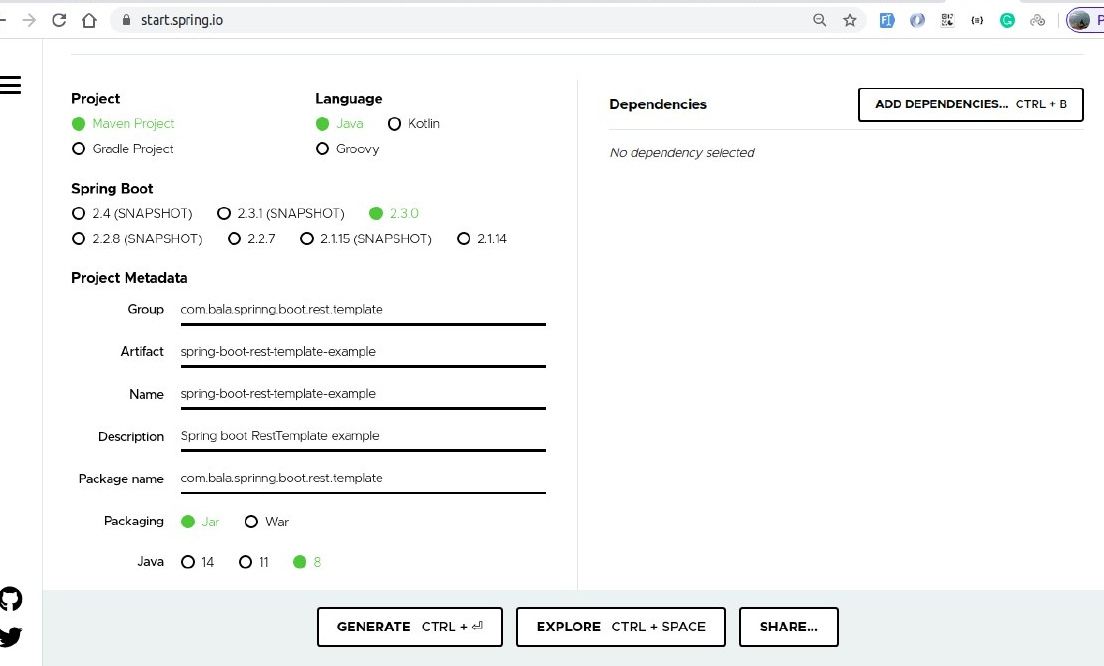Viewport: 1104px width, 666px height.
Task: Open the hamburger menu
Action: (x=11, y=85)
